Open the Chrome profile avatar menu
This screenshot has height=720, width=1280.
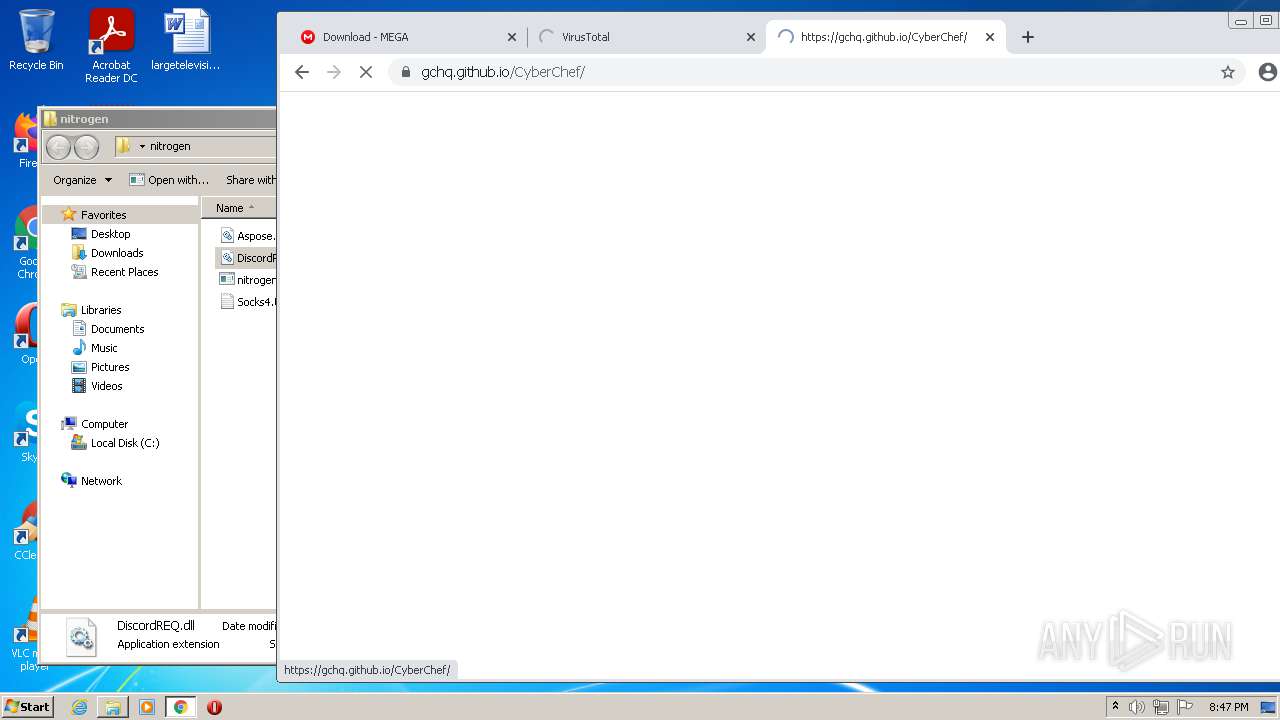tap(1268, 72)
